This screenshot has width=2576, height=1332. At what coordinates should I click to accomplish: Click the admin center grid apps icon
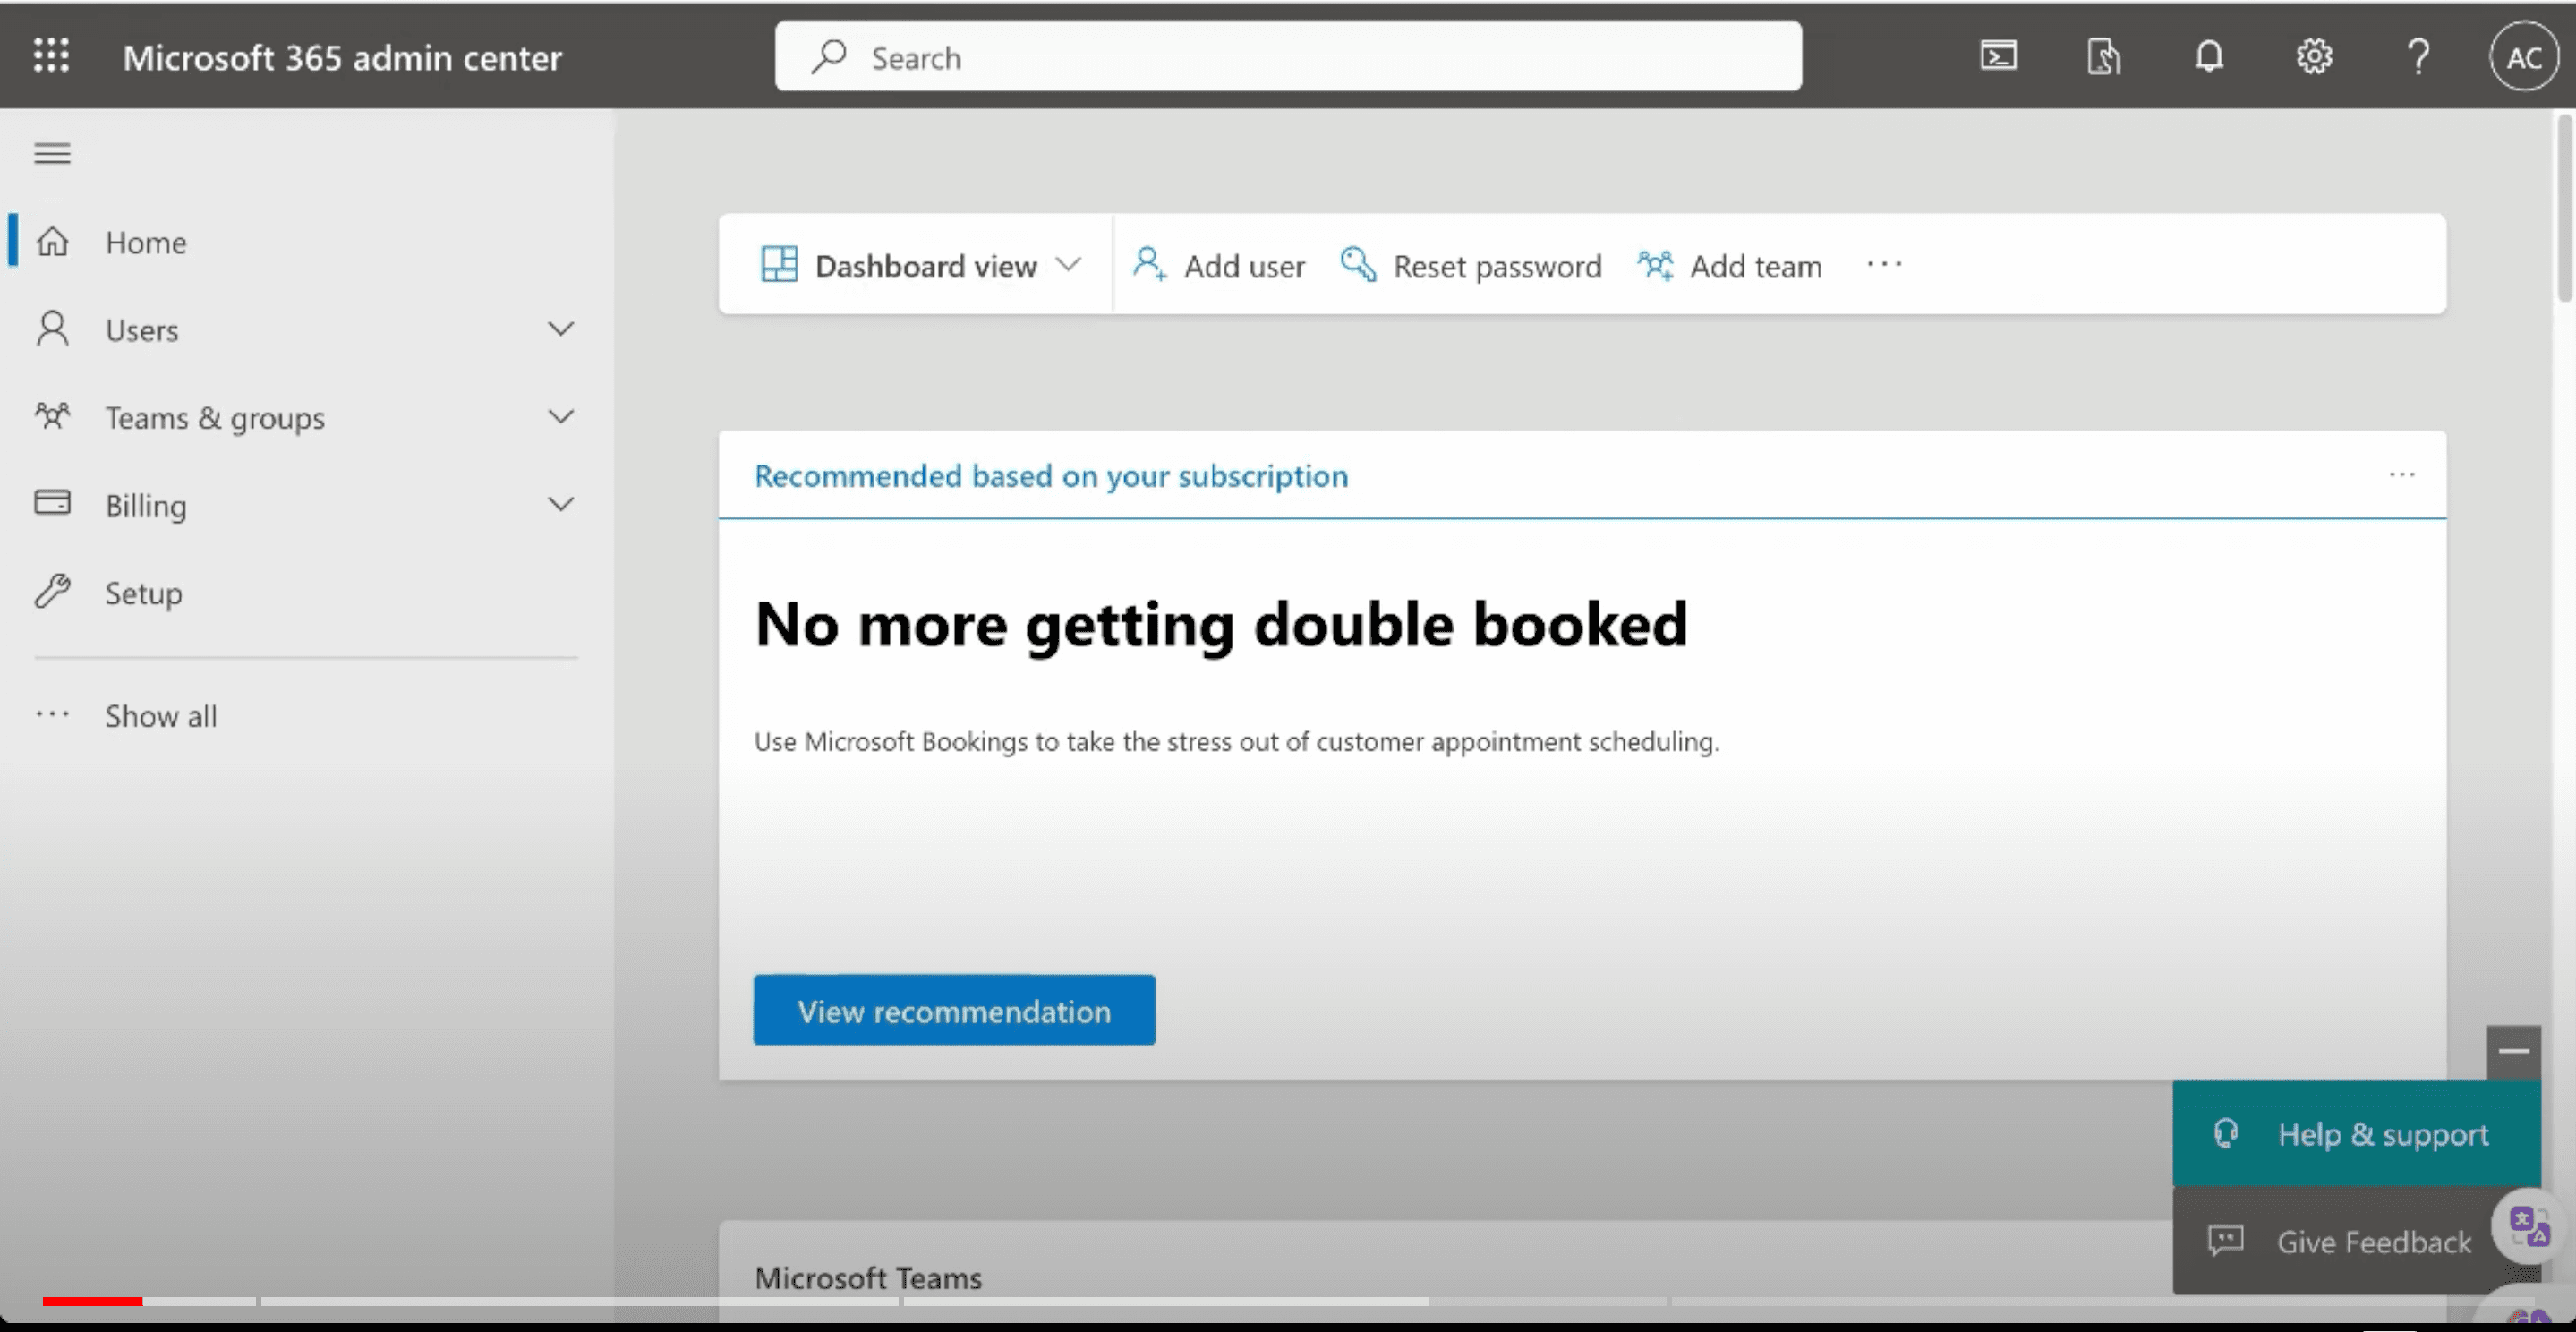tap(49, 56)
